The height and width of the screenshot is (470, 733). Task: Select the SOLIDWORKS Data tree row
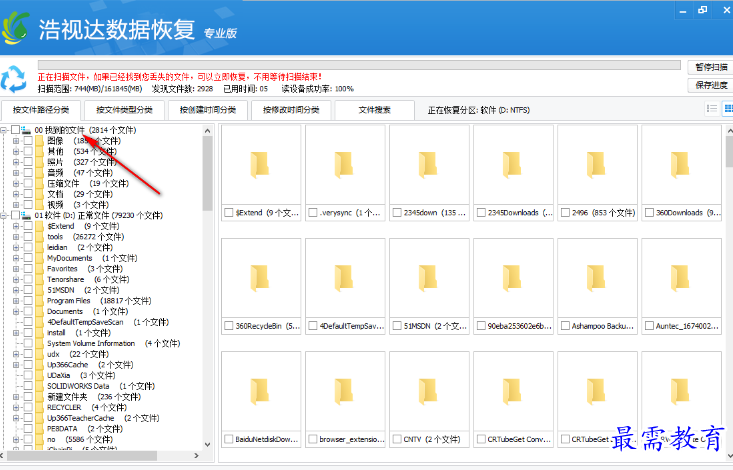click(x=101, y=386)
